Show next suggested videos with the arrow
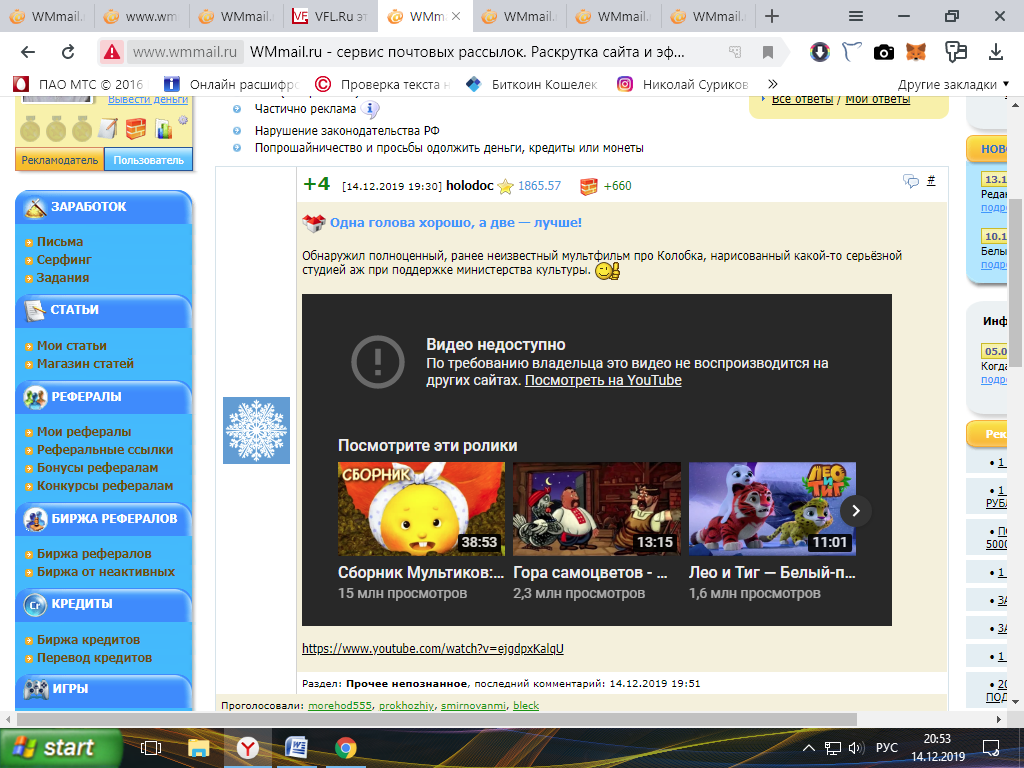1024x768 pixels. coord(856,510)
